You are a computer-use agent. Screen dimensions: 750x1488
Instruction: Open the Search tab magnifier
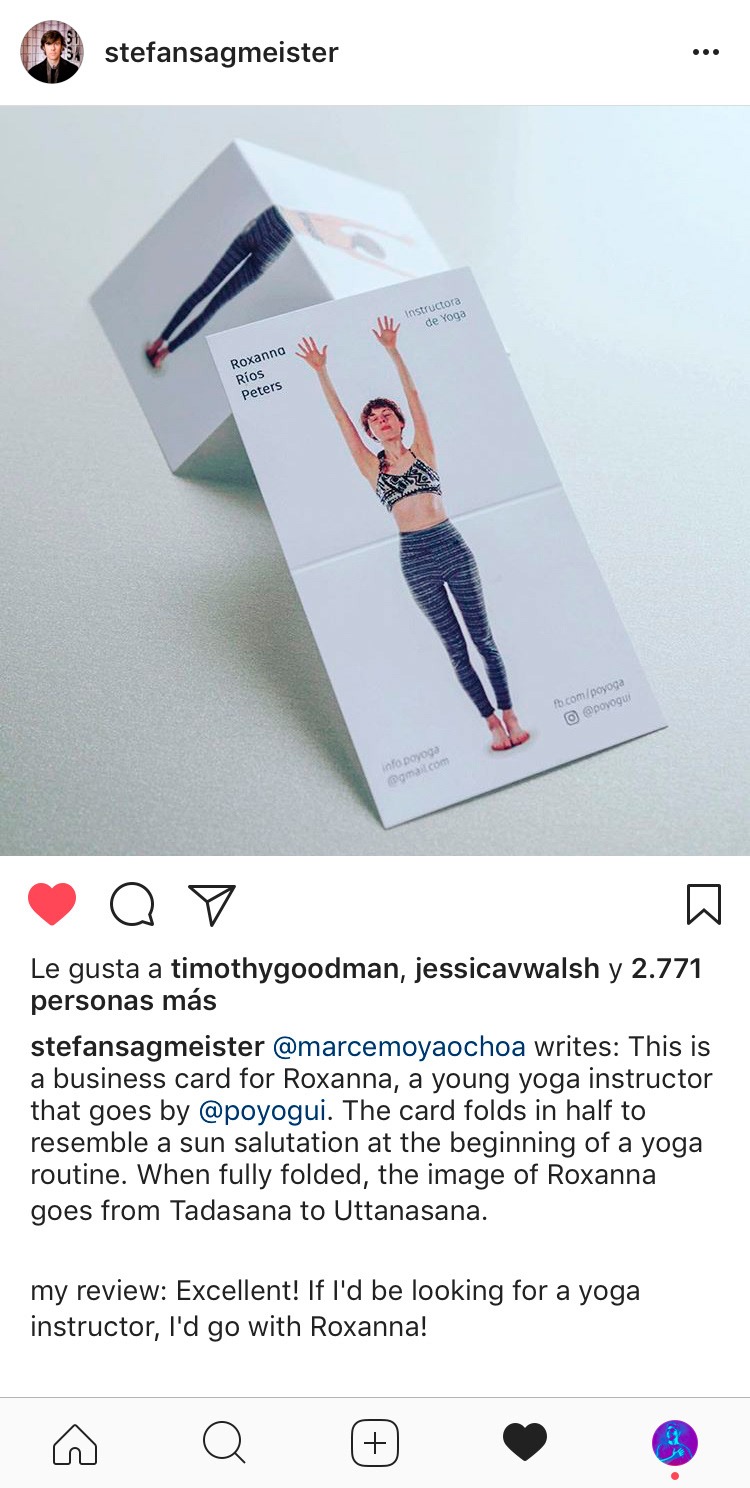point(224,1443)
